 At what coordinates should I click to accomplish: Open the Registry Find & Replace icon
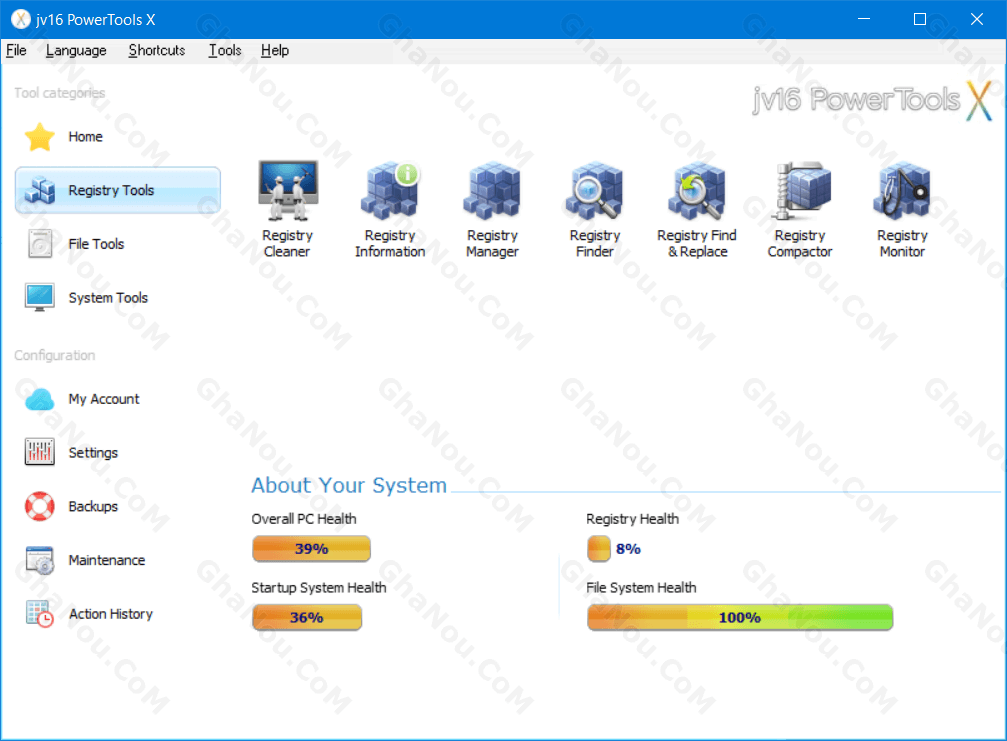[x=697, y=190]
